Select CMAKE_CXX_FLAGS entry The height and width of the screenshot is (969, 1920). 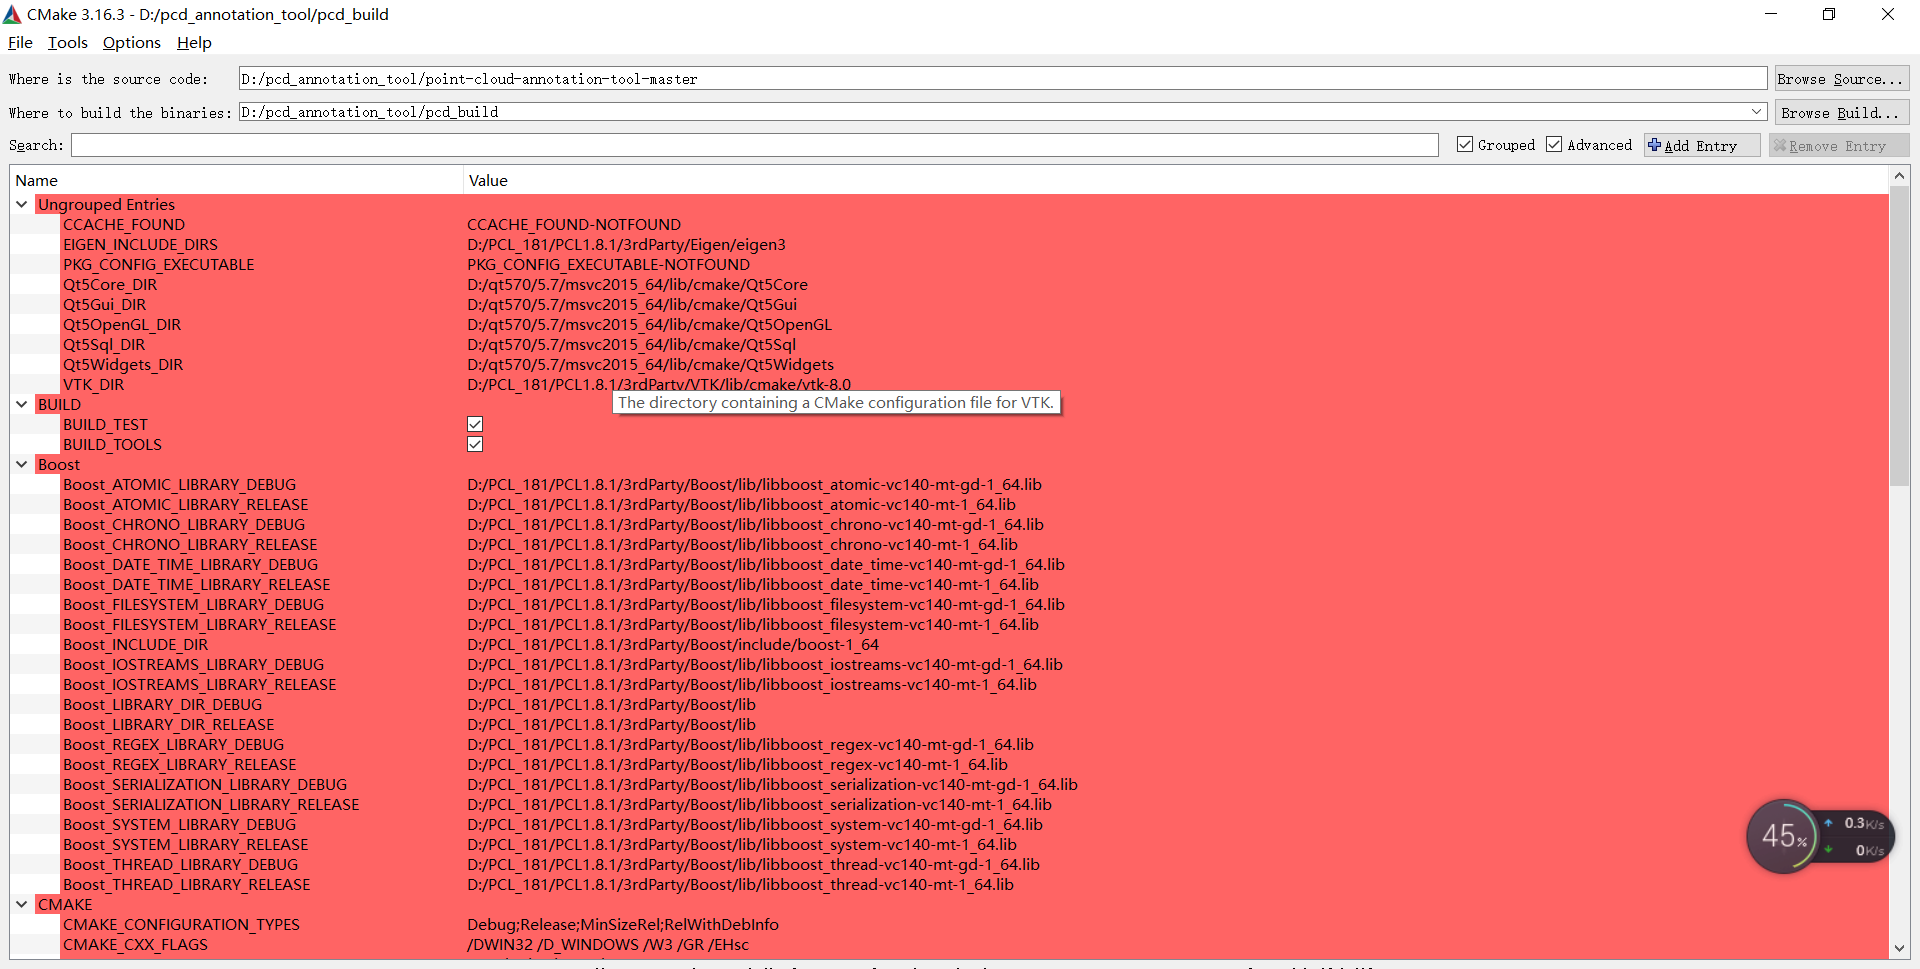(135, 944)
